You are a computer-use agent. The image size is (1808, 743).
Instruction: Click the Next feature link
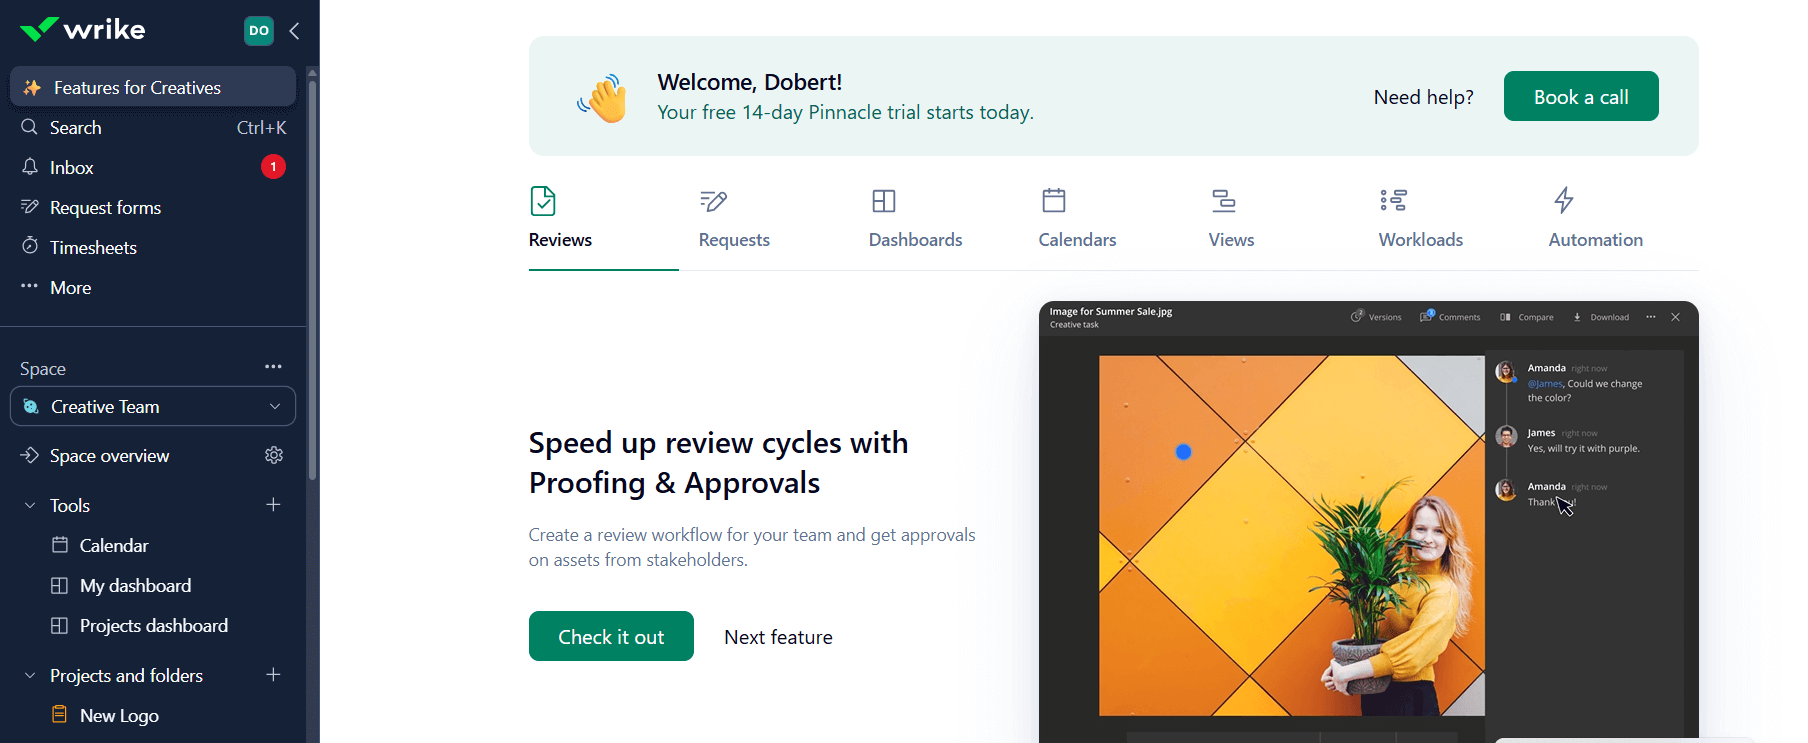coord(778,637)
